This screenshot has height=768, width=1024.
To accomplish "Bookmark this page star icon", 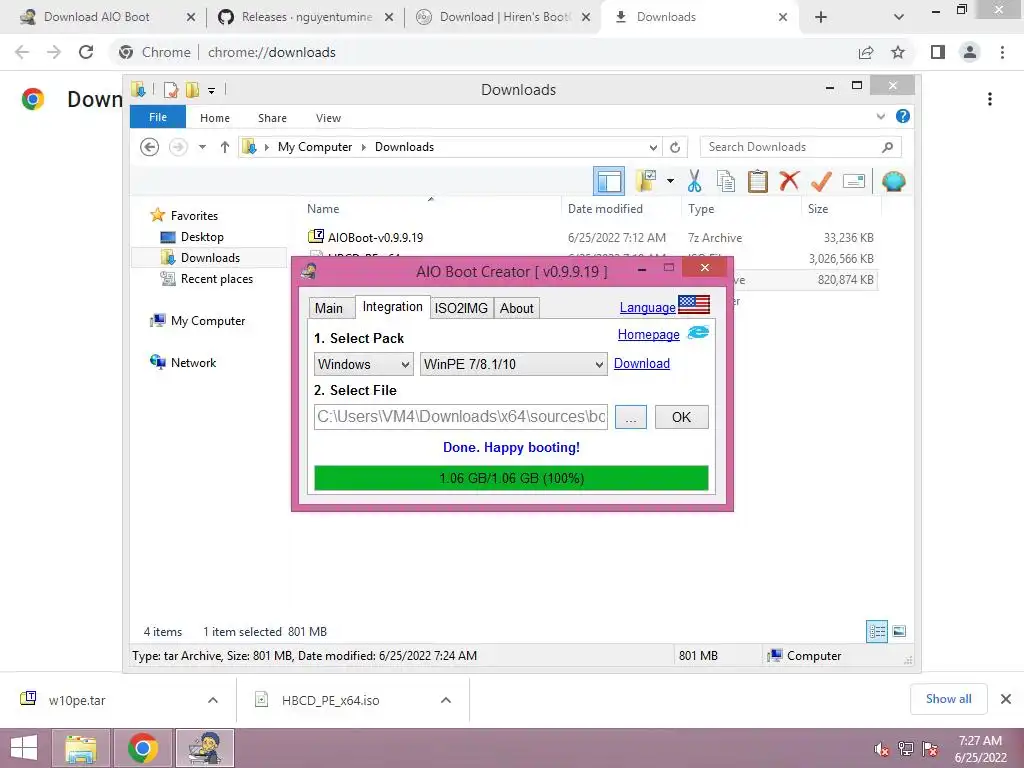I will click(x=898, y=52).
